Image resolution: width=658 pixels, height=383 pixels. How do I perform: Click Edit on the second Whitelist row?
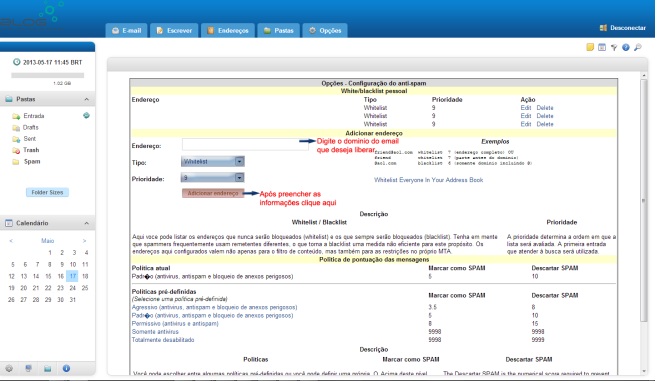526,116
